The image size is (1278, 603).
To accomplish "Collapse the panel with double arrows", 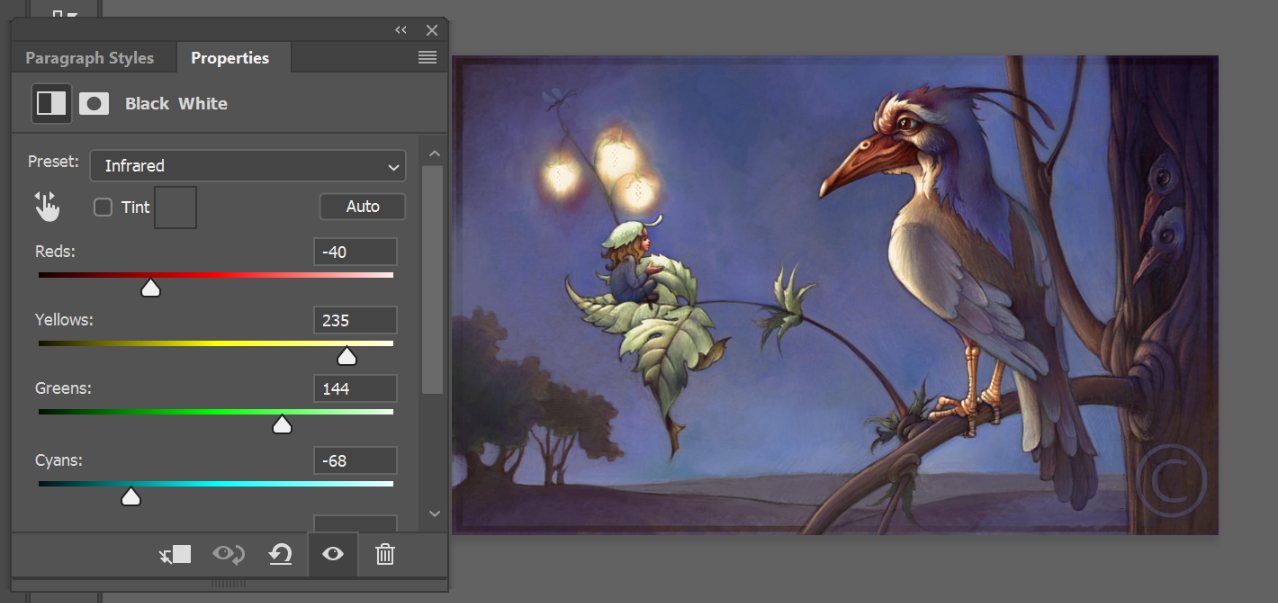I will click(401, 30).
